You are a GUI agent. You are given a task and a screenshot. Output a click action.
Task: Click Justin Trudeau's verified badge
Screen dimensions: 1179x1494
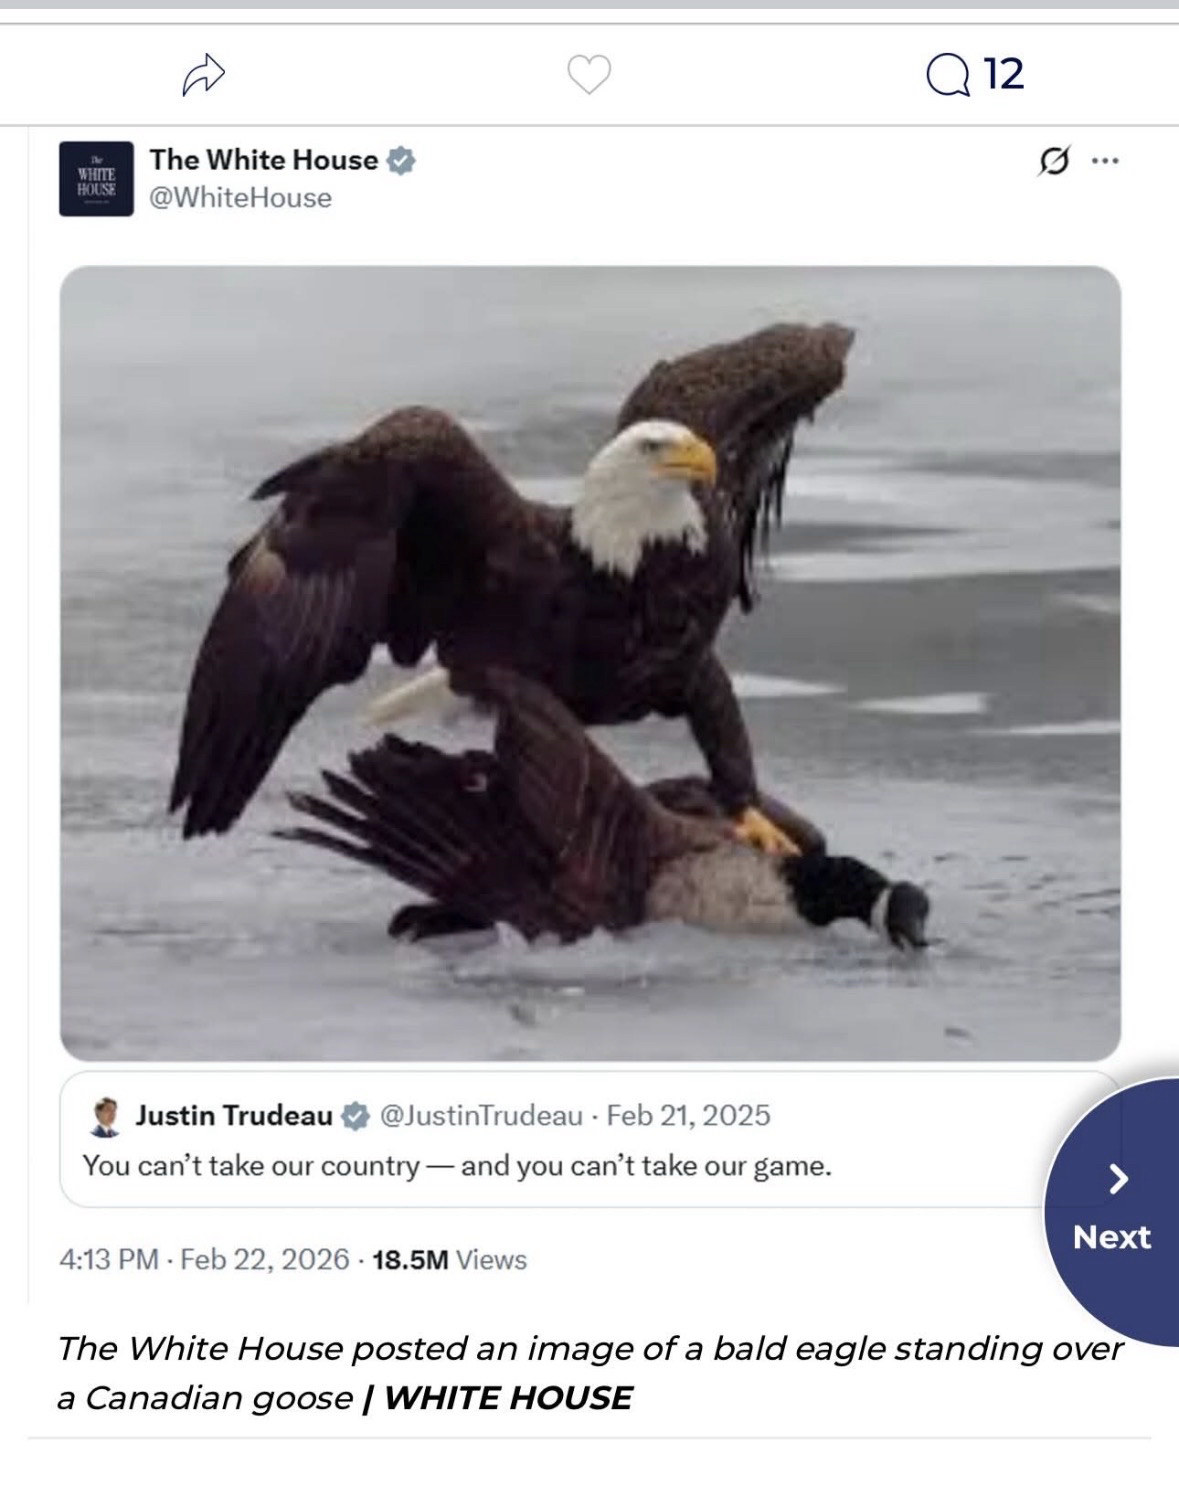(x=355, y=1116)
